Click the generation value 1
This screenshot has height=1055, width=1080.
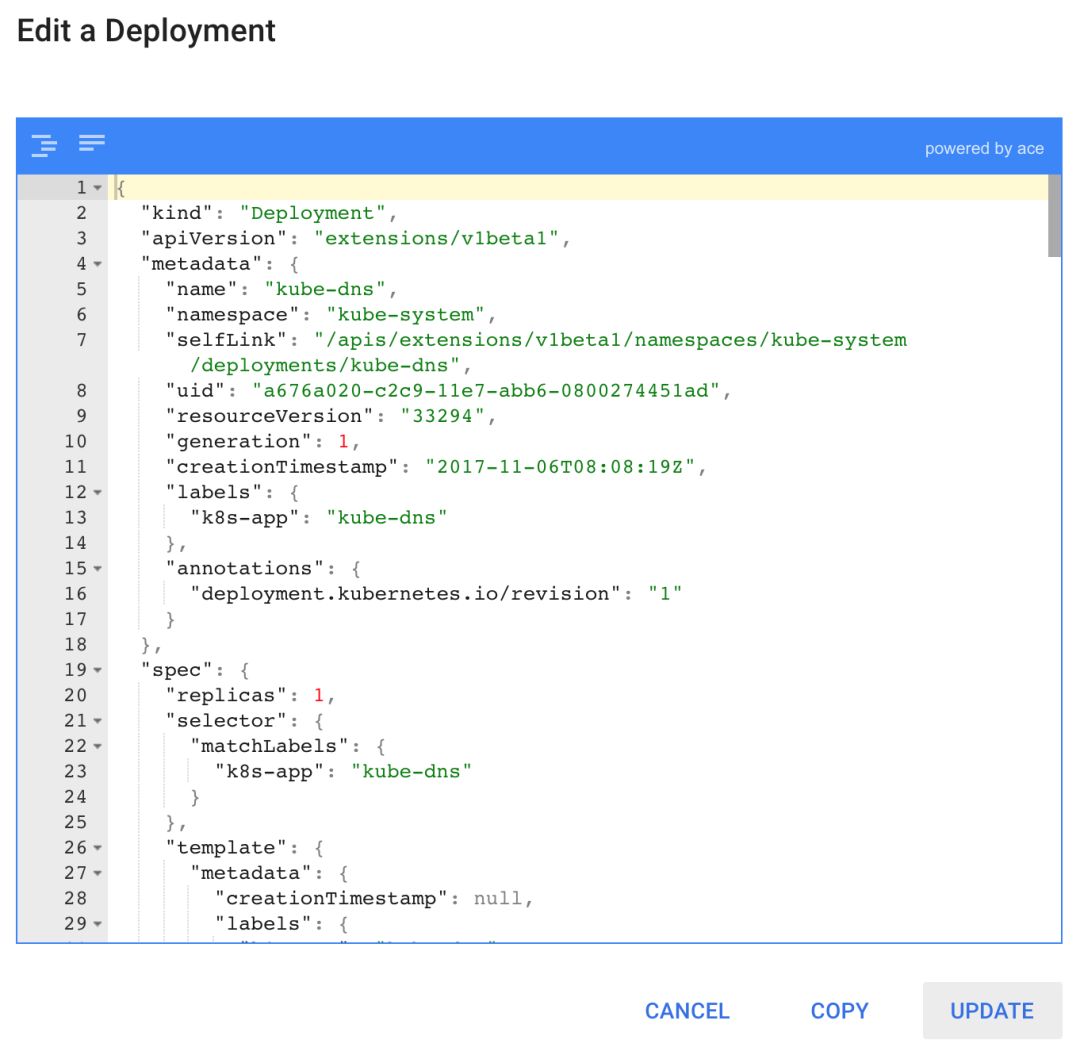(343, 442)
